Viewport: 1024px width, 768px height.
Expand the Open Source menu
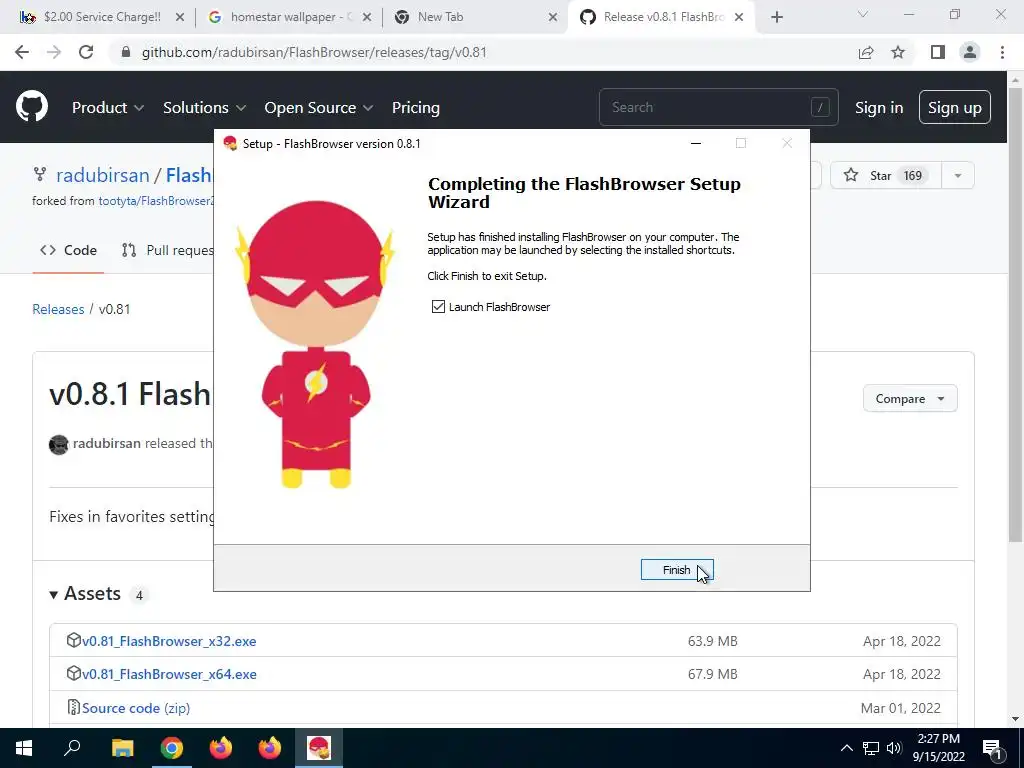[319, 108]
